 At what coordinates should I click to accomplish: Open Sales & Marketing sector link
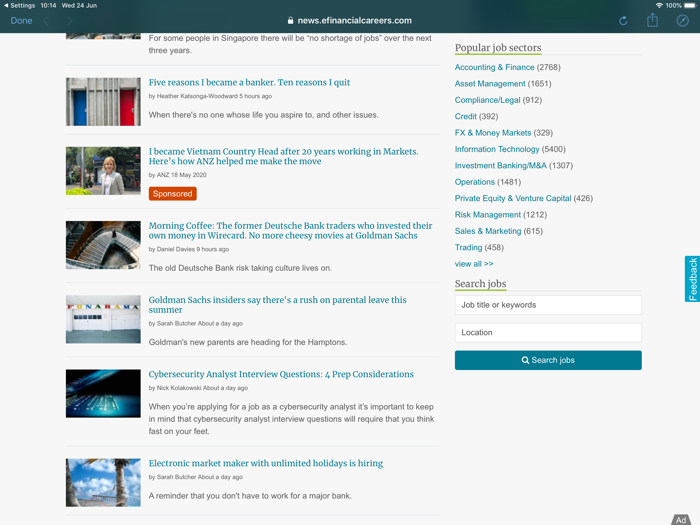point(488,231)
